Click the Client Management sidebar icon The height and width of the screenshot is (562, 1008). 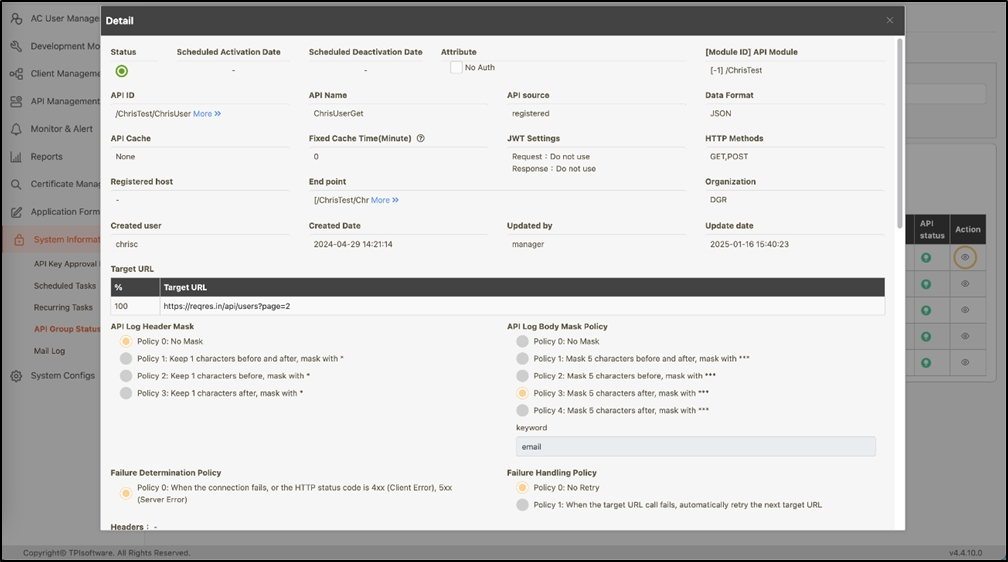16,74
